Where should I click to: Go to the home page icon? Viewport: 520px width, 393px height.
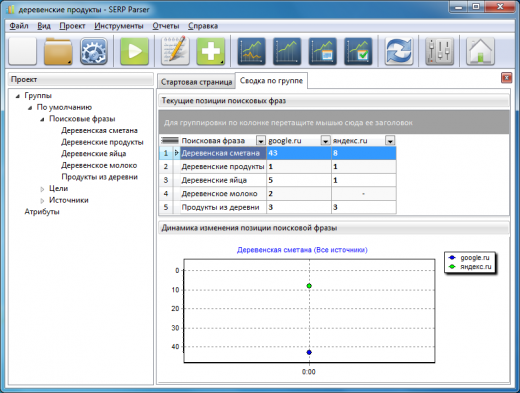pos(480,51)
